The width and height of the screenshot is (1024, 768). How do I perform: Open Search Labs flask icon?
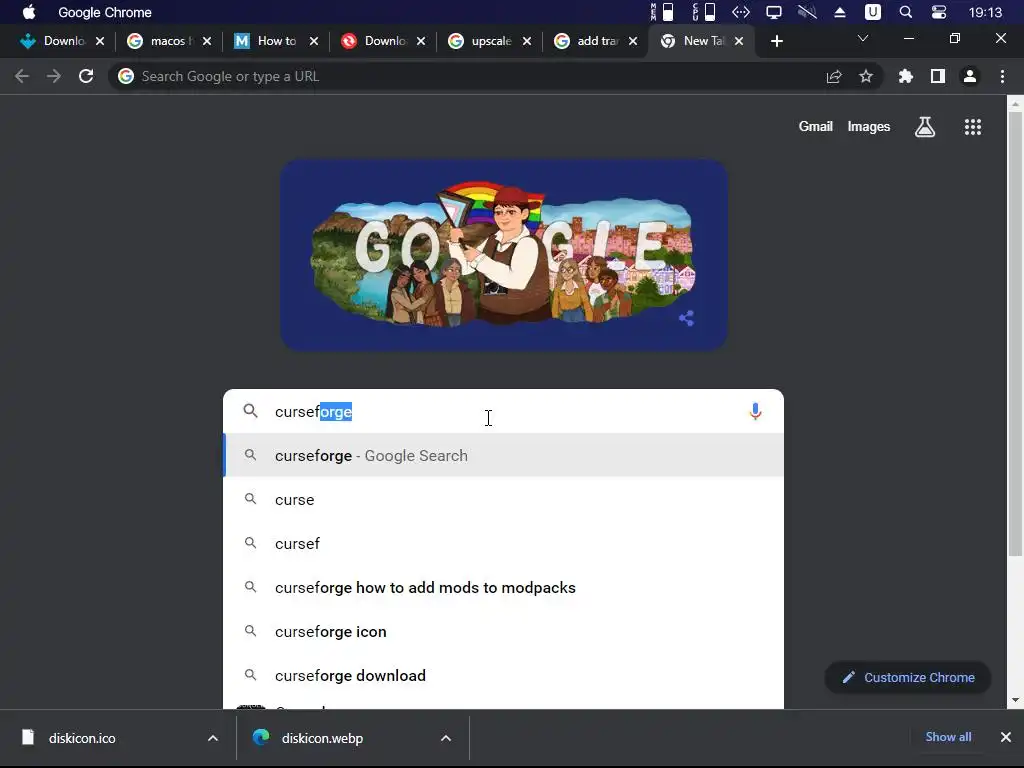point(925,127)
